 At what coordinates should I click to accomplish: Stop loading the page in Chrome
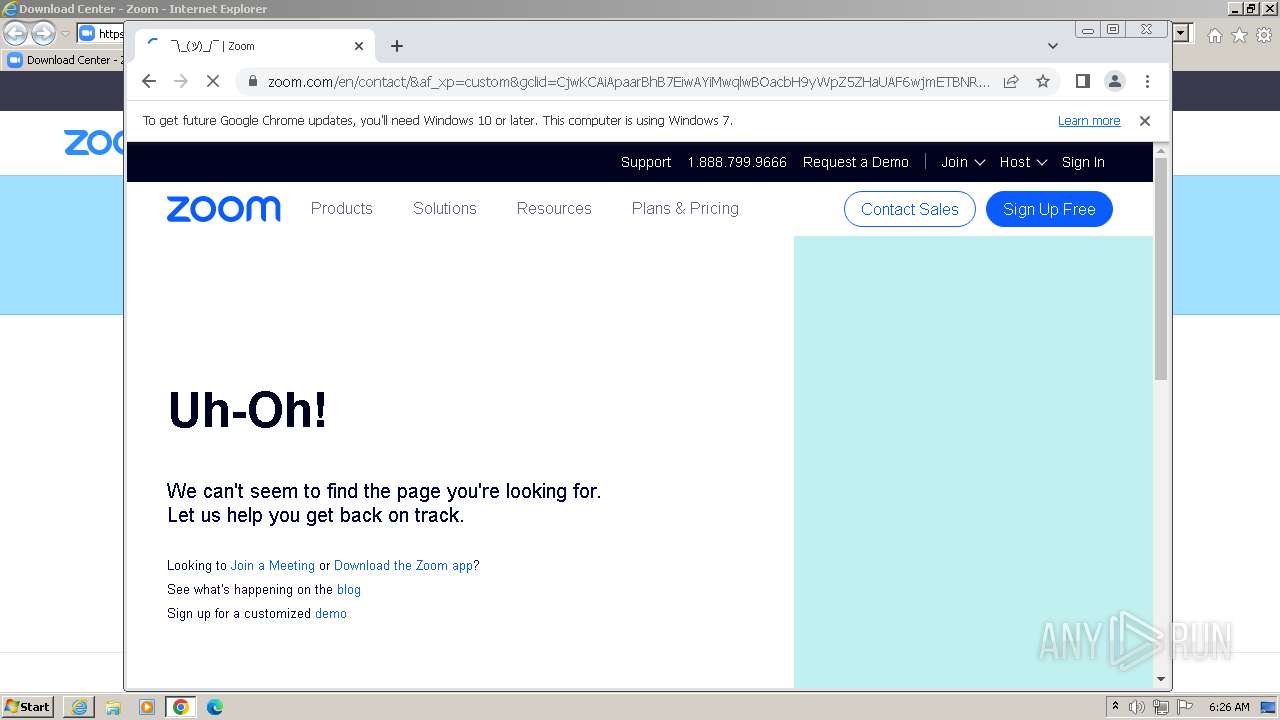[x=213, y=81]
